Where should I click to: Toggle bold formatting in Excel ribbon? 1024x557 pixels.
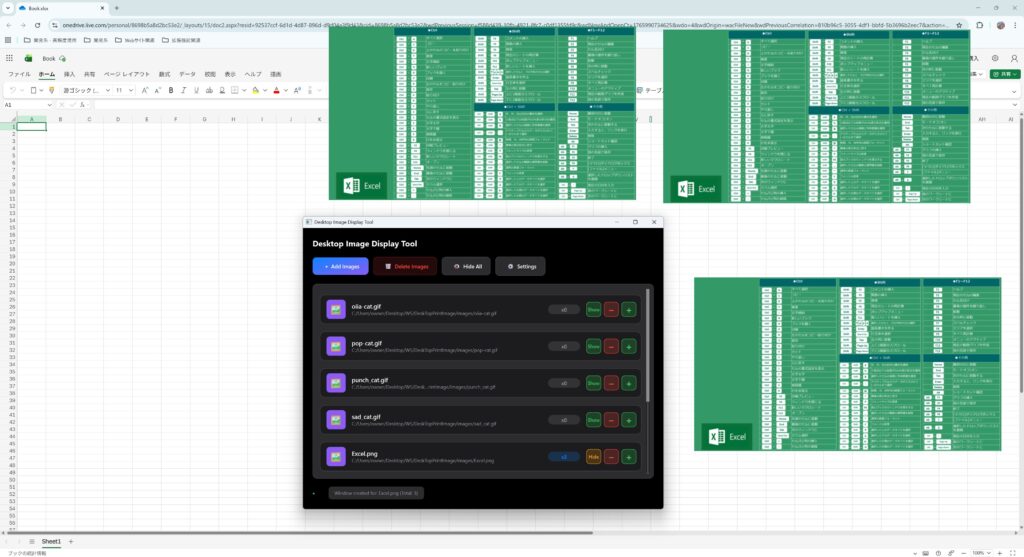tap(170, 90)
